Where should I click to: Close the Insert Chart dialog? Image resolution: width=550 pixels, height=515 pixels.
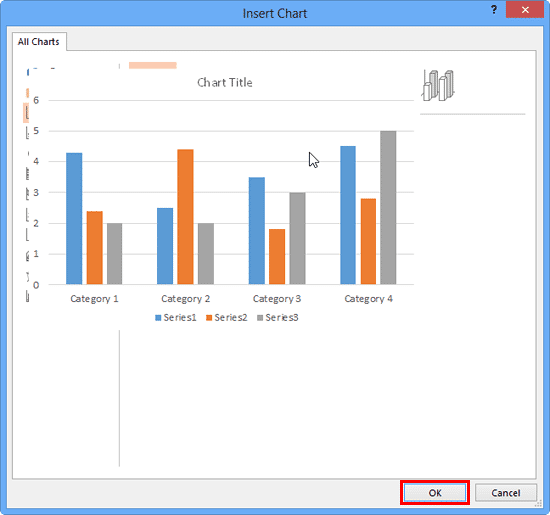point(525,10)
